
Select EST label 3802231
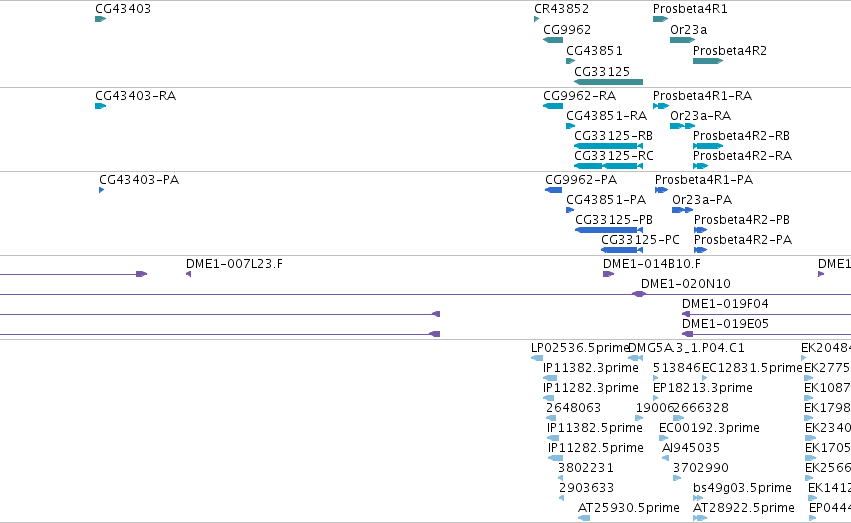[x=586, y=468]
